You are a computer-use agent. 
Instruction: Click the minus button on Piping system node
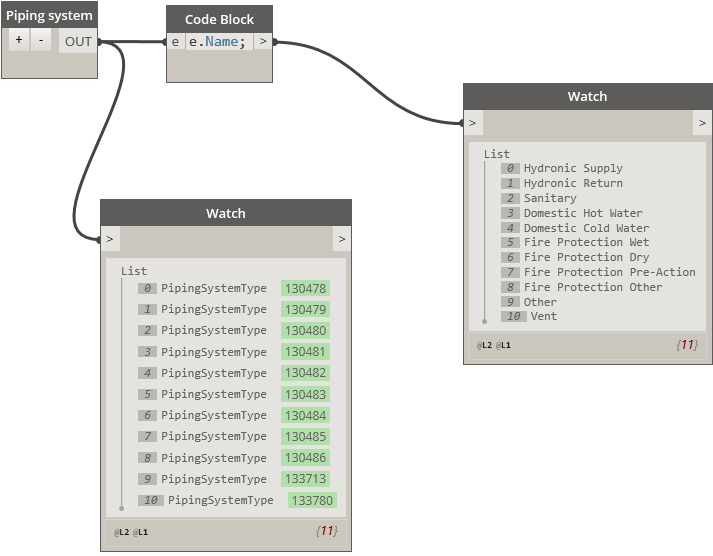[x=41, y=41]
